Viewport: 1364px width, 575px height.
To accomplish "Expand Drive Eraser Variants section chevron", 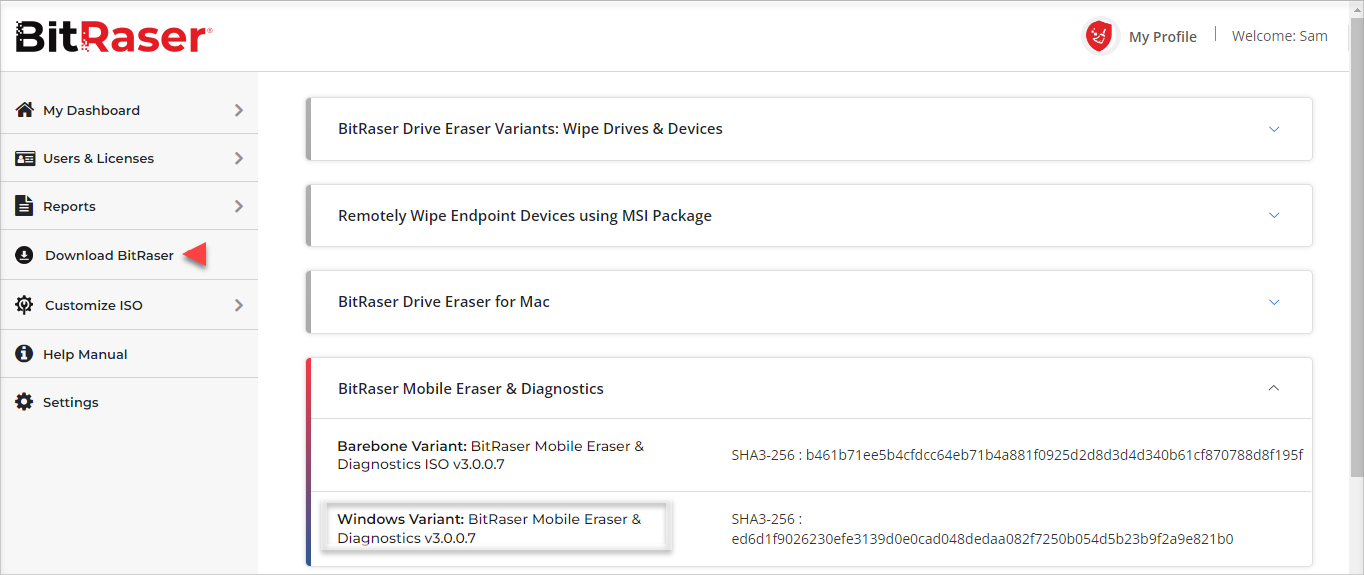I will click(1274, 129).
